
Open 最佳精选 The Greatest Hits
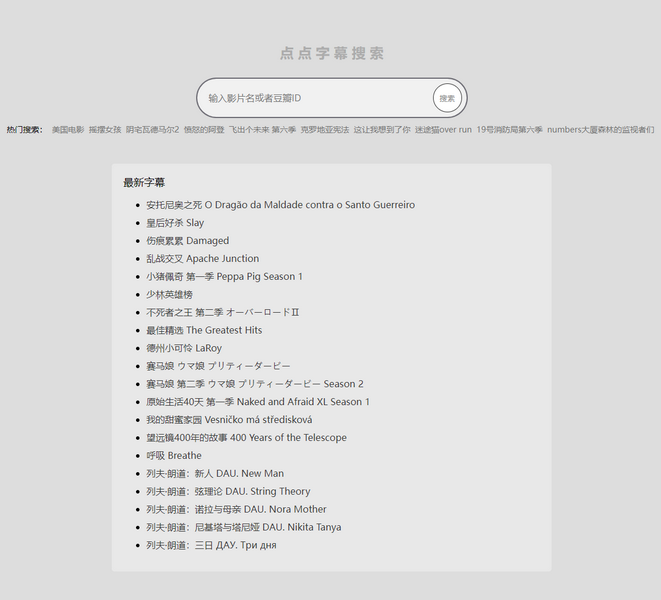(204, 330)
